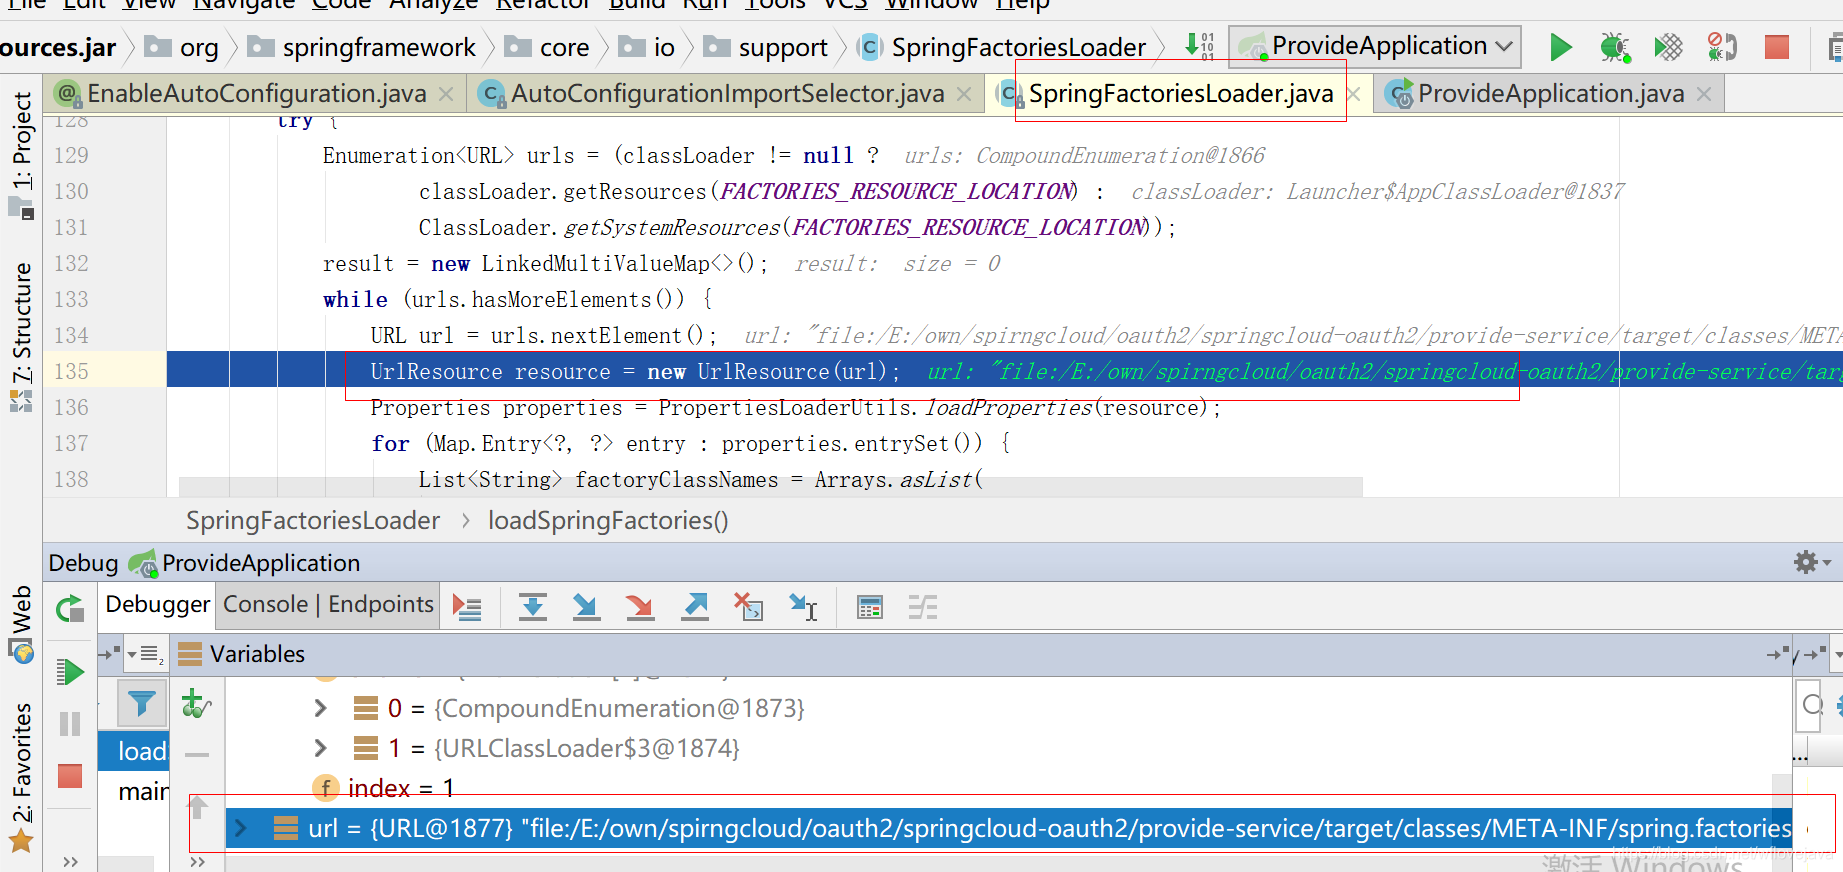Open the Debug panel settings gear

pyautogui.click(x=1811, y=562)
